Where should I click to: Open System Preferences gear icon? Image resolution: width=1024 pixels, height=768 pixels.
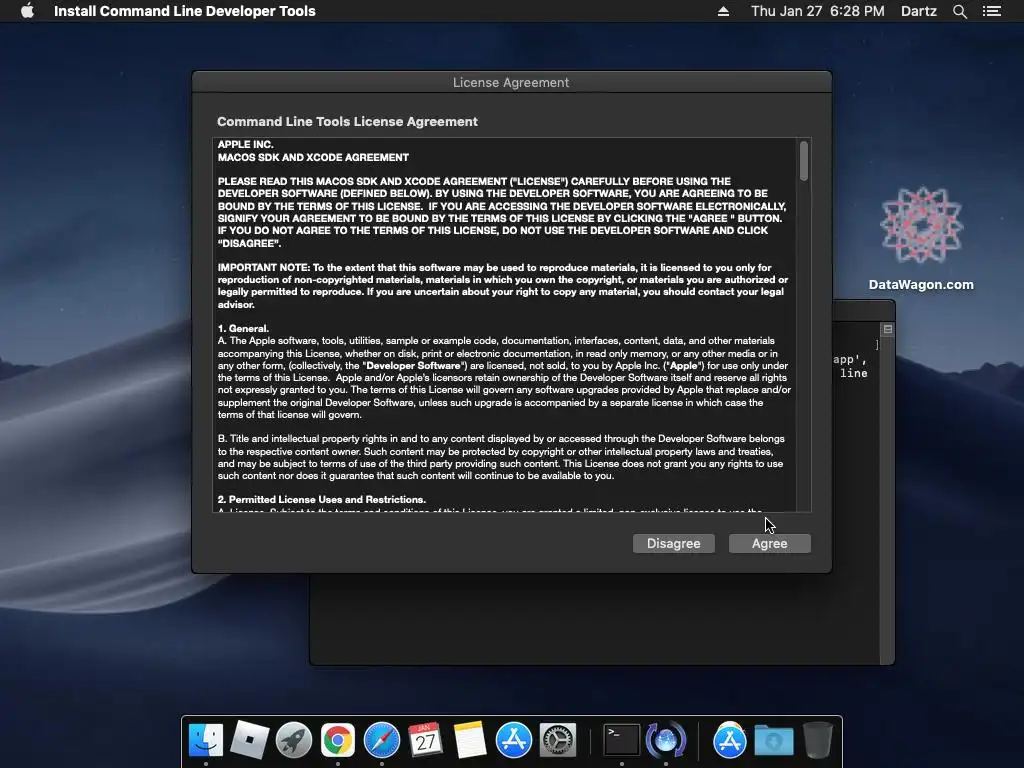point(558,740)
